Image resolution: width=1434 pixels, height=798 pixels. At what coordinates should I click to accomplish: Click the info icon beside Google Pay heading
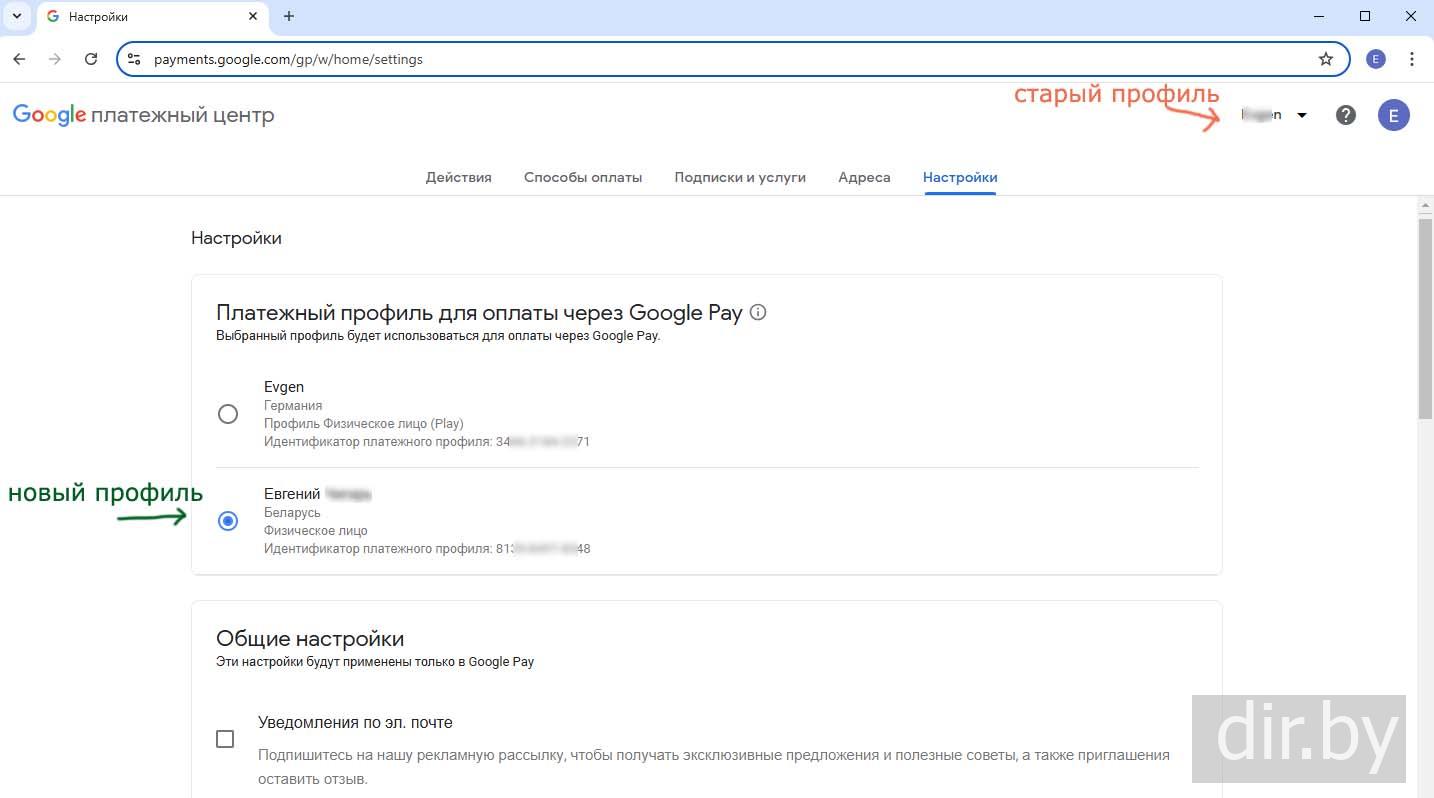point(758,312)
